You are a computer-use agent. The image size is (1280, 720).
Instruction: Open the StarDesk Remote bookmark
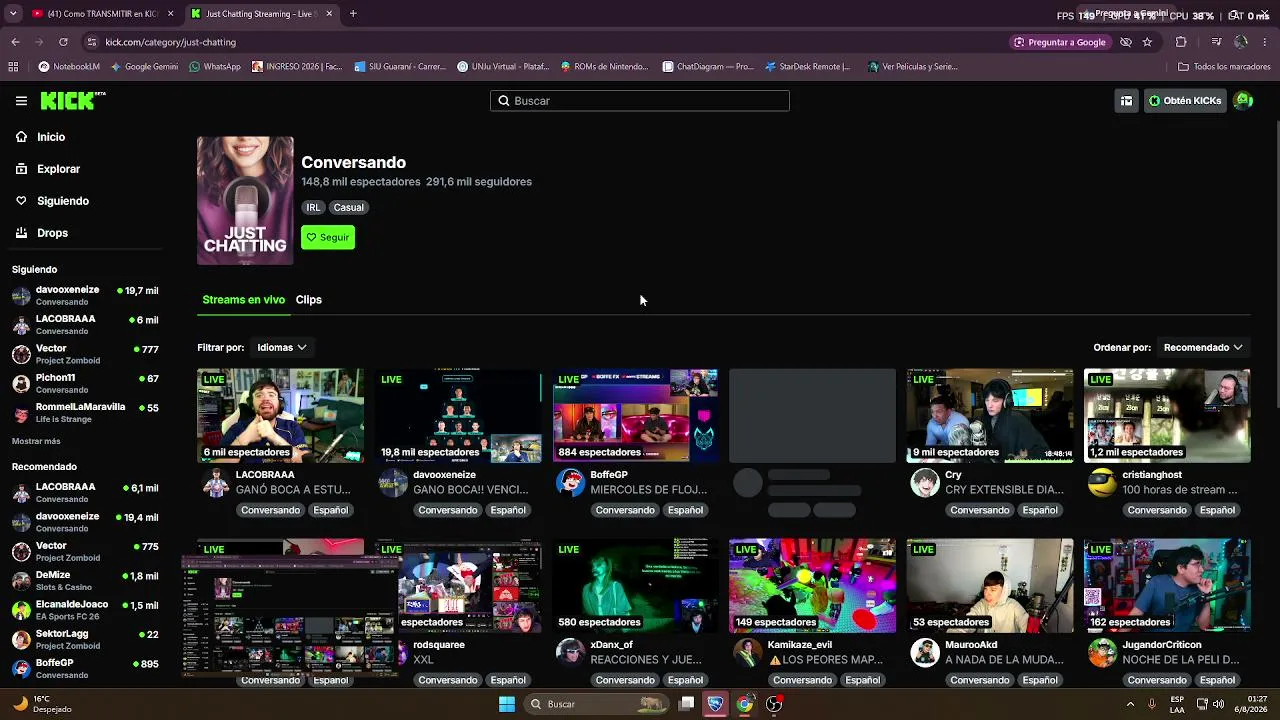[807, 67]
